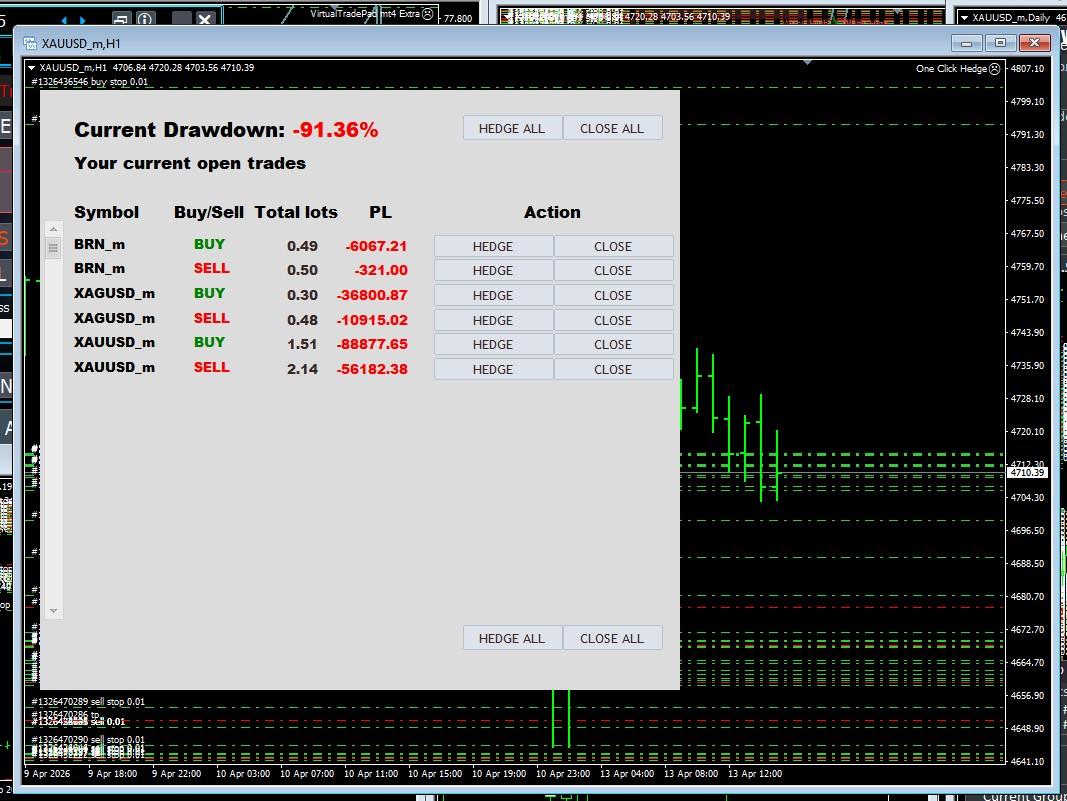
Task: Close the XAUUSD_m SELL 2.14 position
Action: click(x=613, y=369)
